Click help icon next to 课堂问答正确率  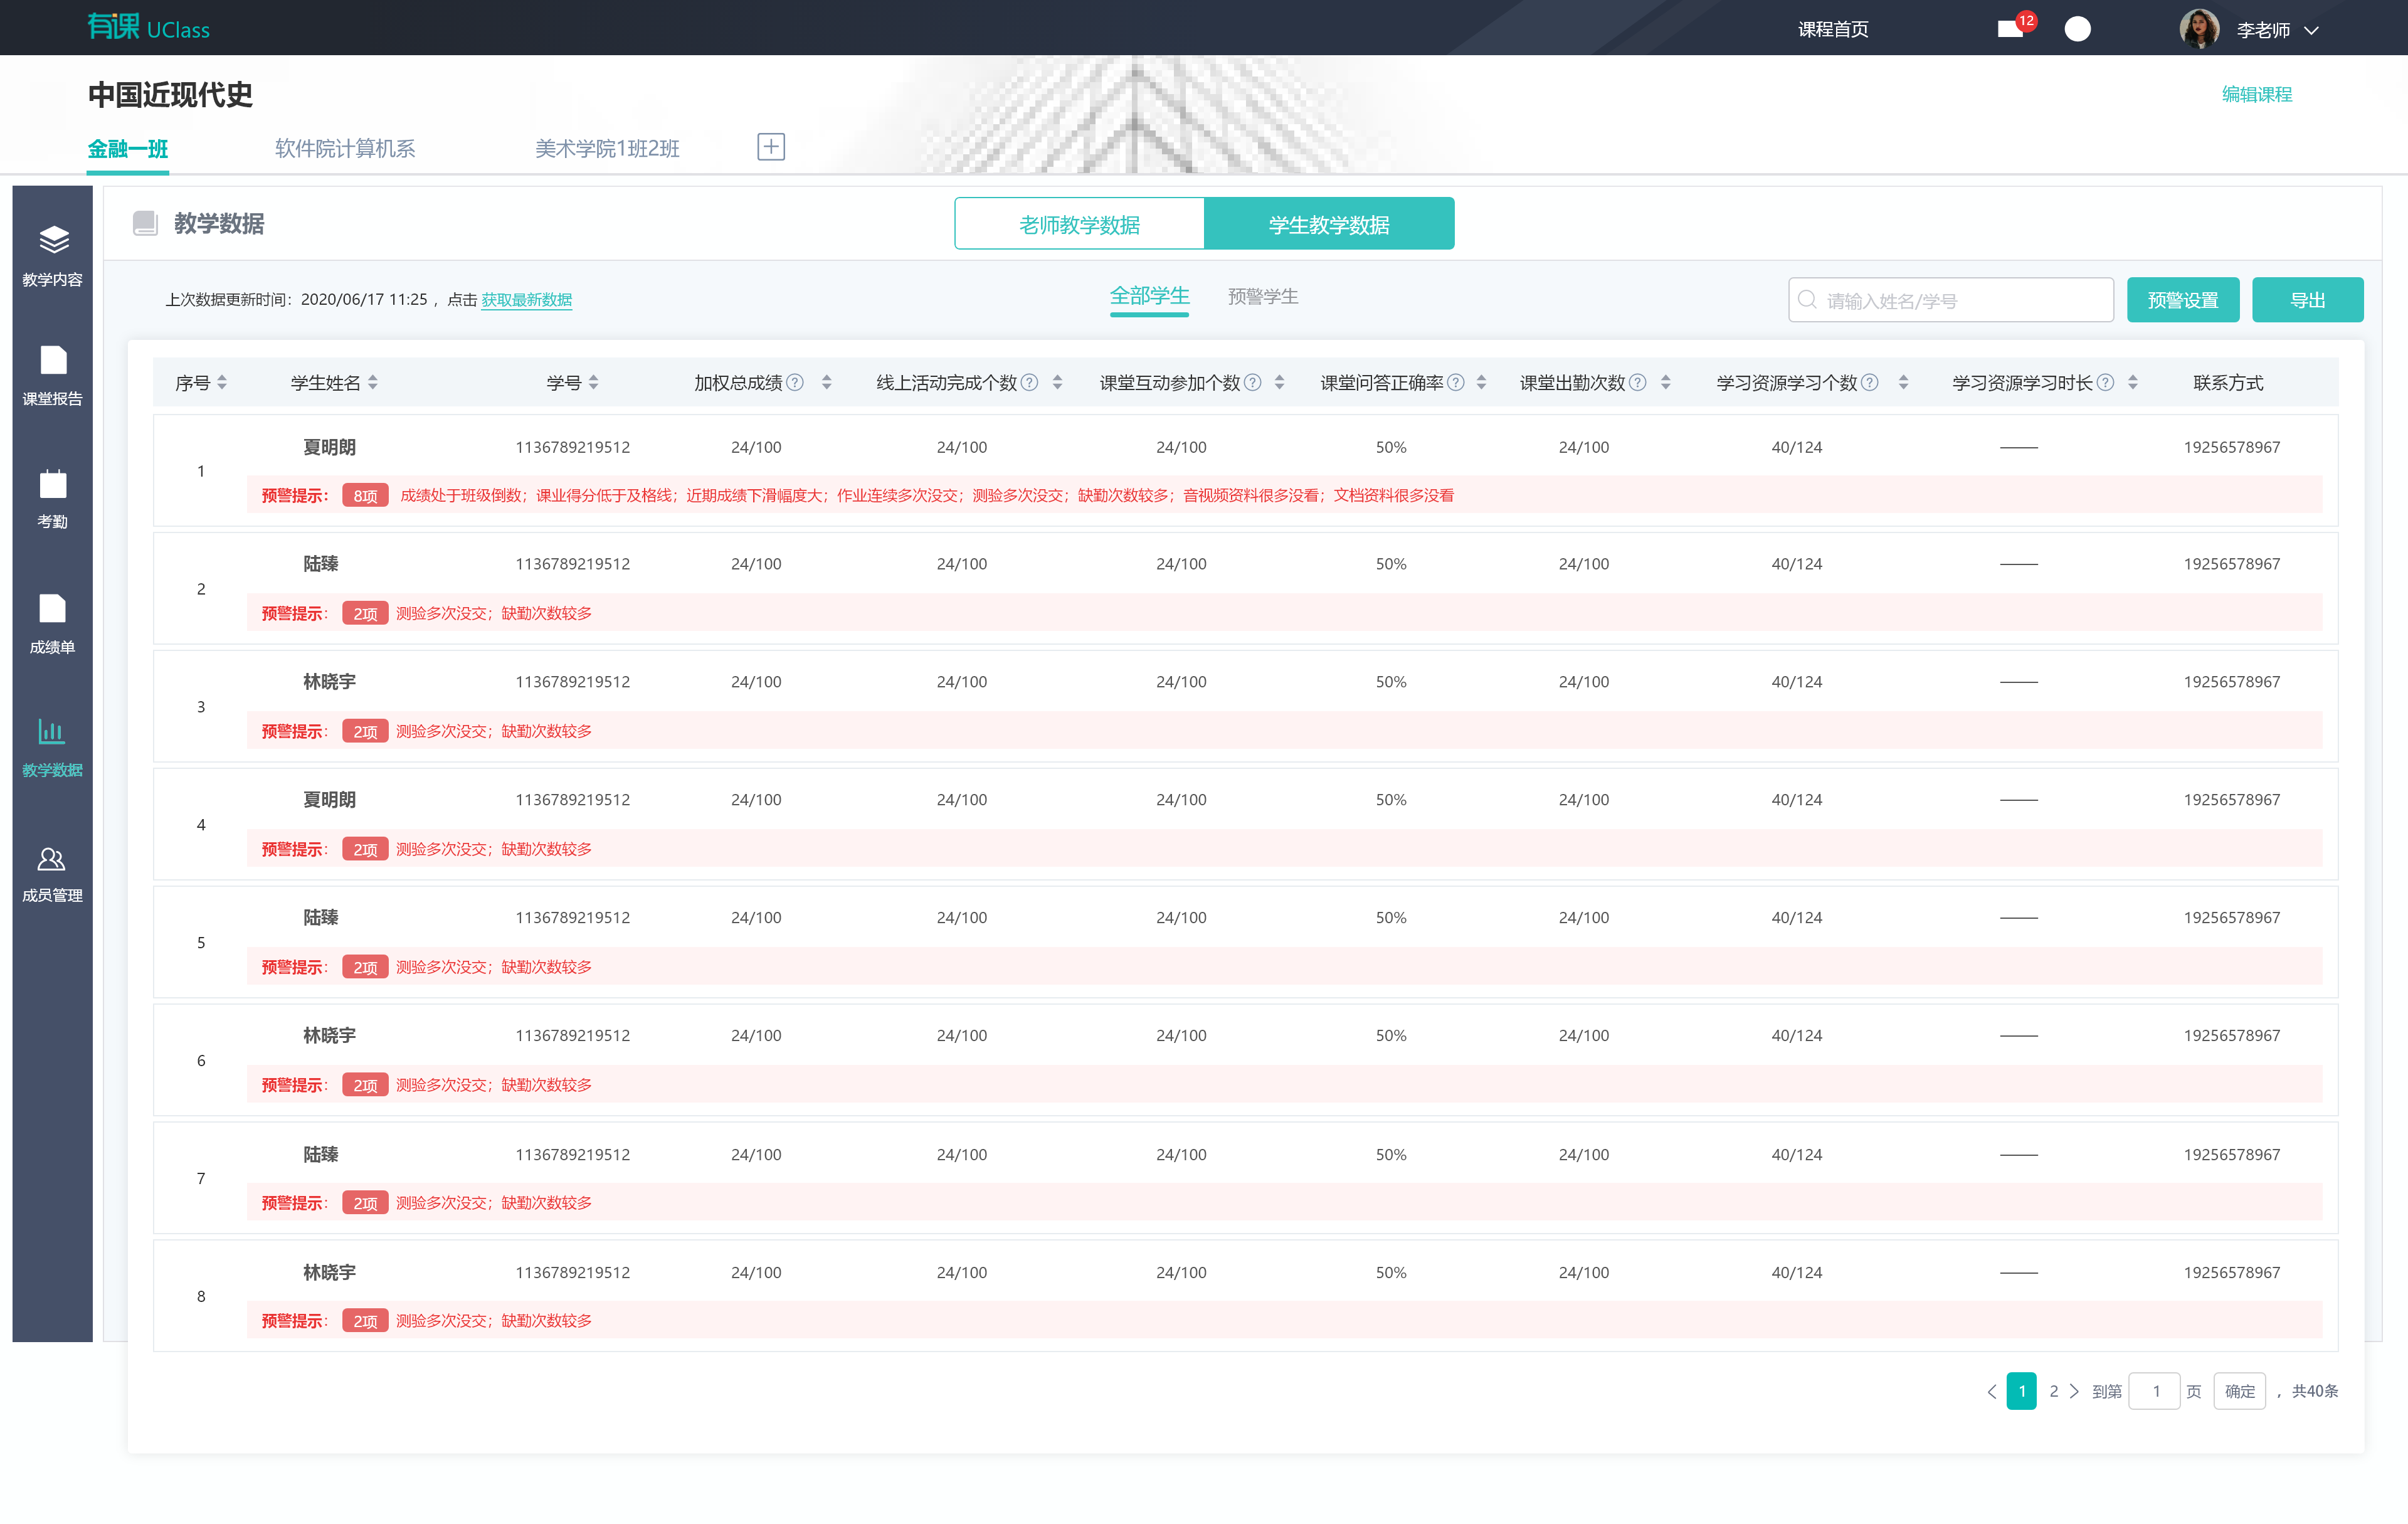(x=1457, y=383)
